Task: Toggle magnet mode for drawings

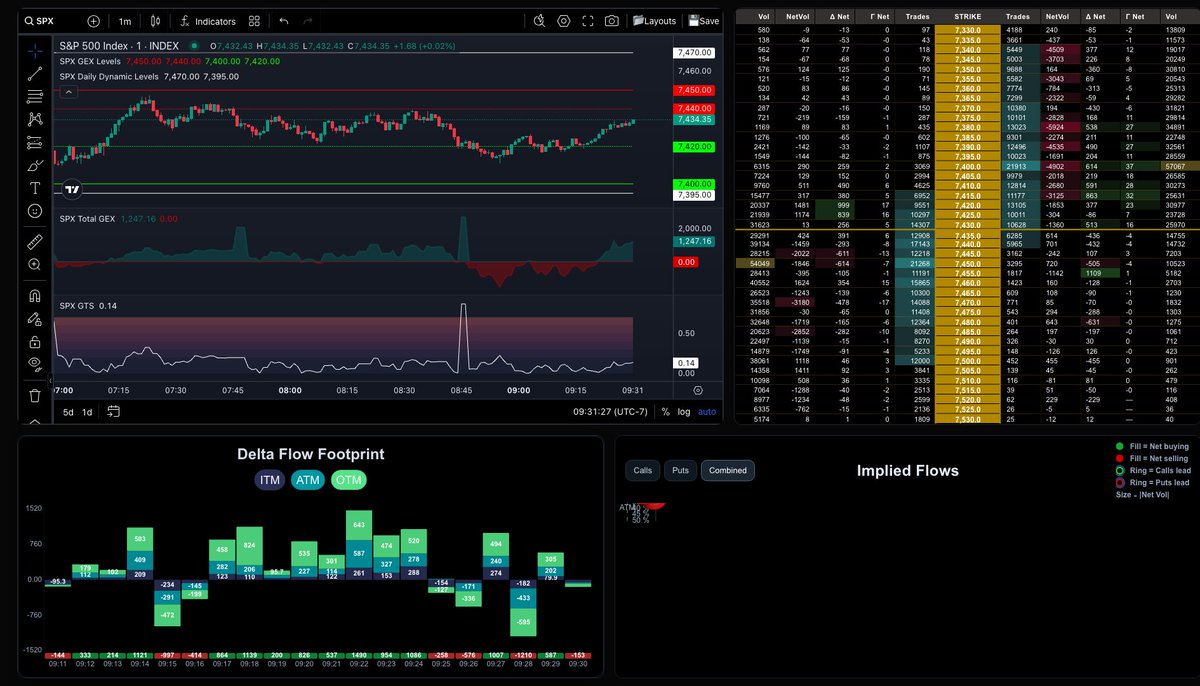Action: tap(35, 295)
